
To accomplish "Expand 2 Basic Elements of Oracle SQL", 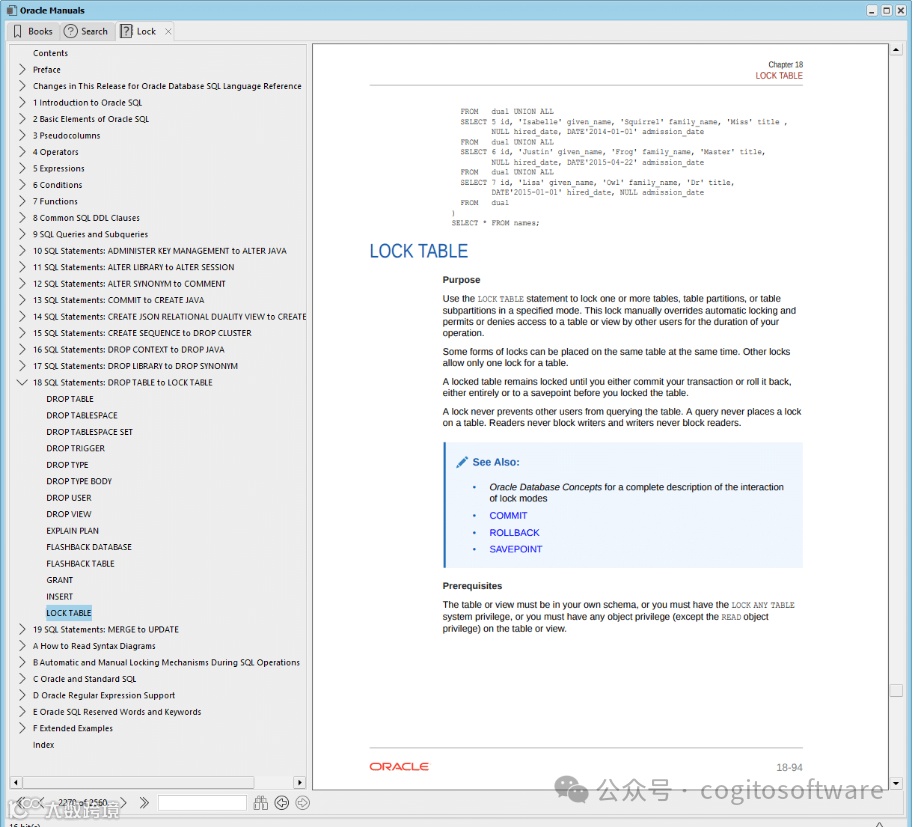I will 22,119.
